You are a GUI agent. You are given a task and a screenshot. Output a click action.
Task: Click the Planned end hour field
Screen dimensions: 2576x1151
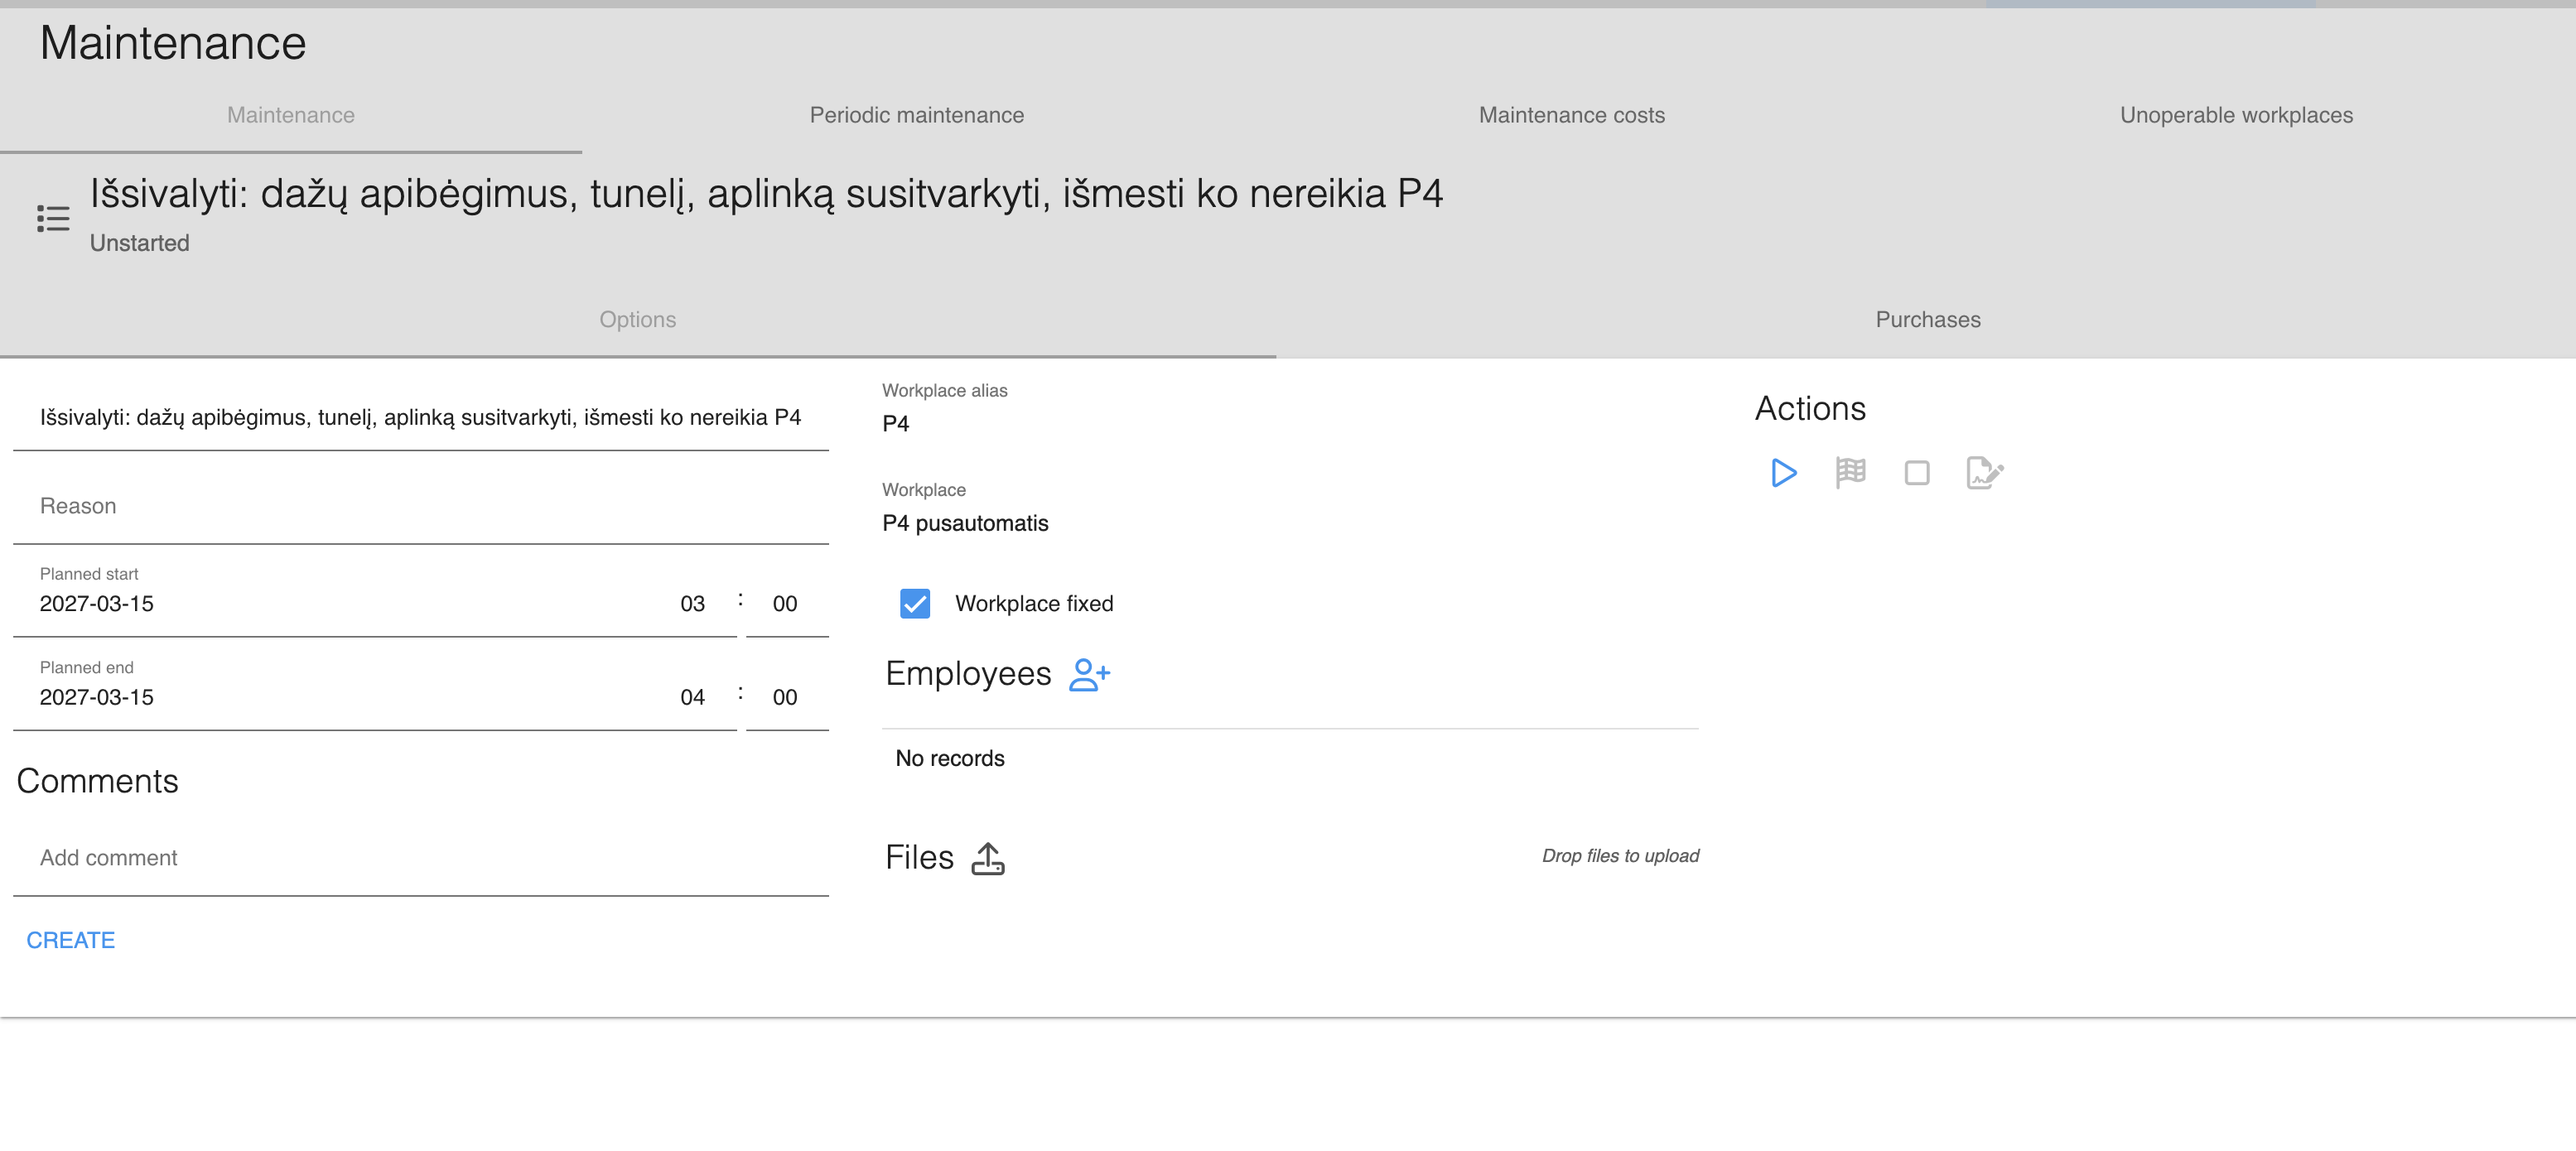click(x=692, y=697)
